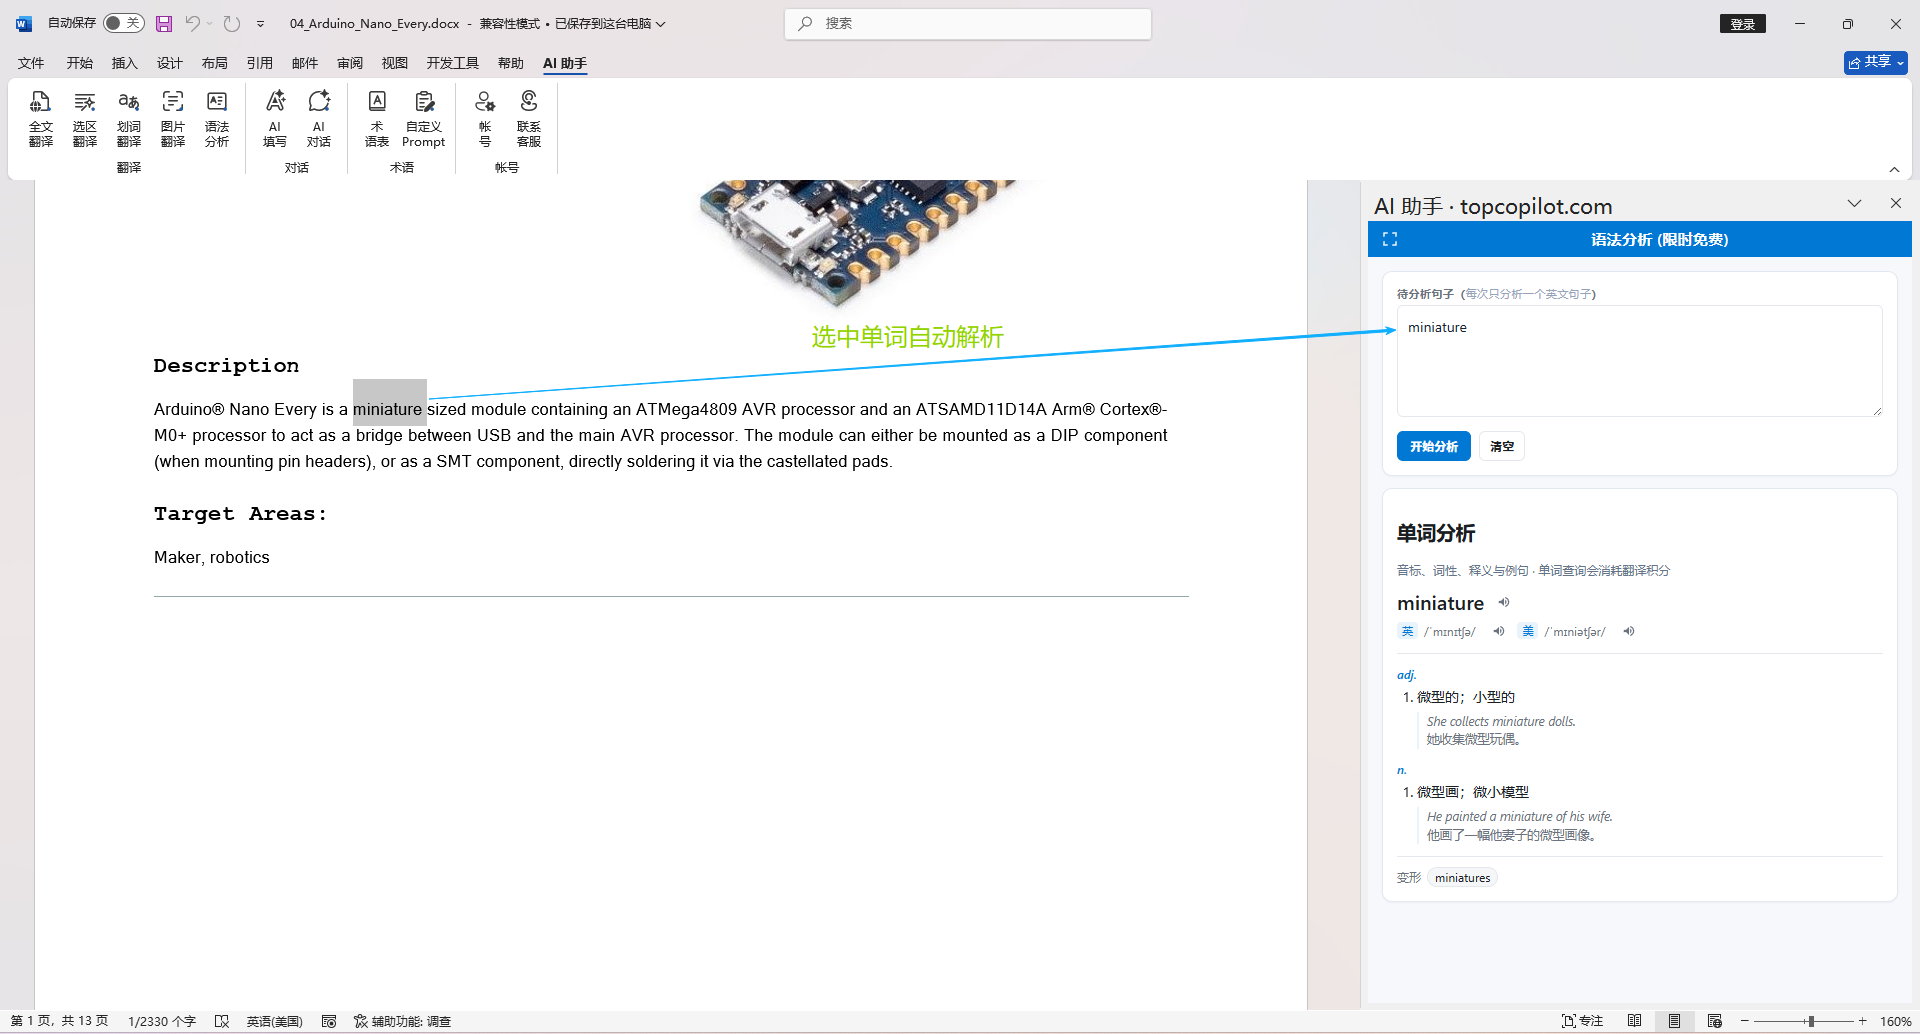
Task: Open the 帐号 account icon
Action: click(485, 118)
